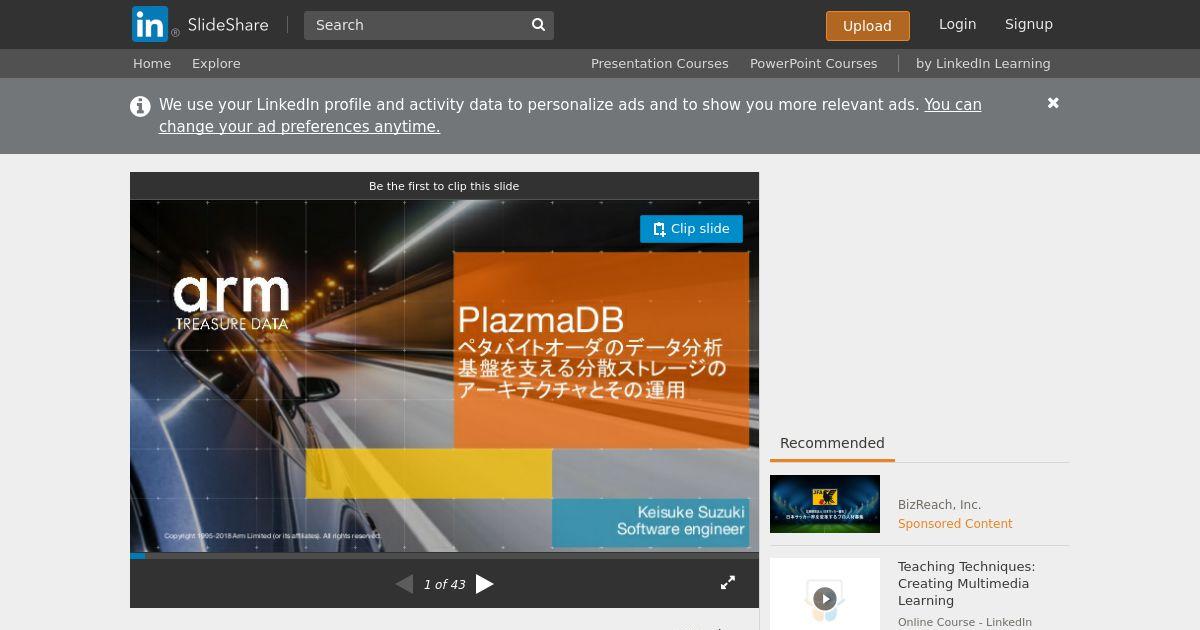Screen dimensions: 1200x630
Task: Open 'by LinkedIn Learning' link
Action: [x=983, y=63]
